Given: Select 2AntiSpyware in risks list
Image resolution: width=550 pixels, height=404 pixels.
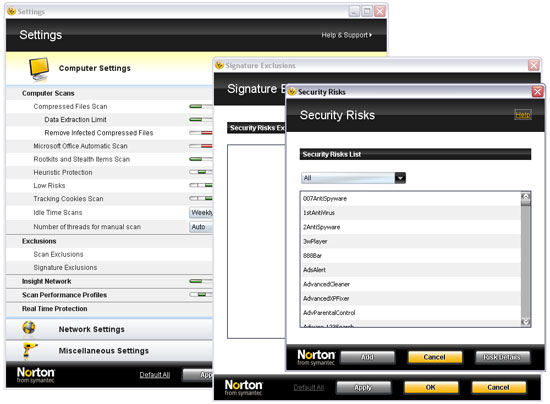Looking at the screenshot, I should [x=411, y=227].
